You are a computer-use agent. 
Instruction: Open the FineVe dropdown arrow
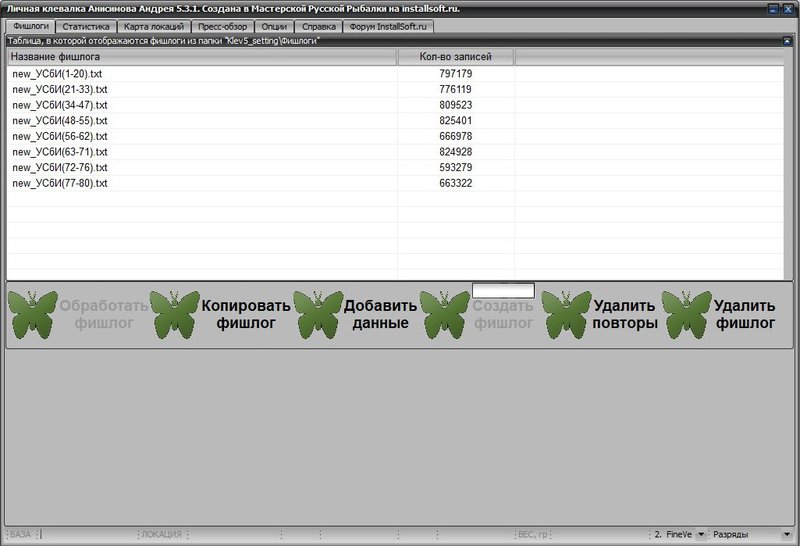coord(701,534)
